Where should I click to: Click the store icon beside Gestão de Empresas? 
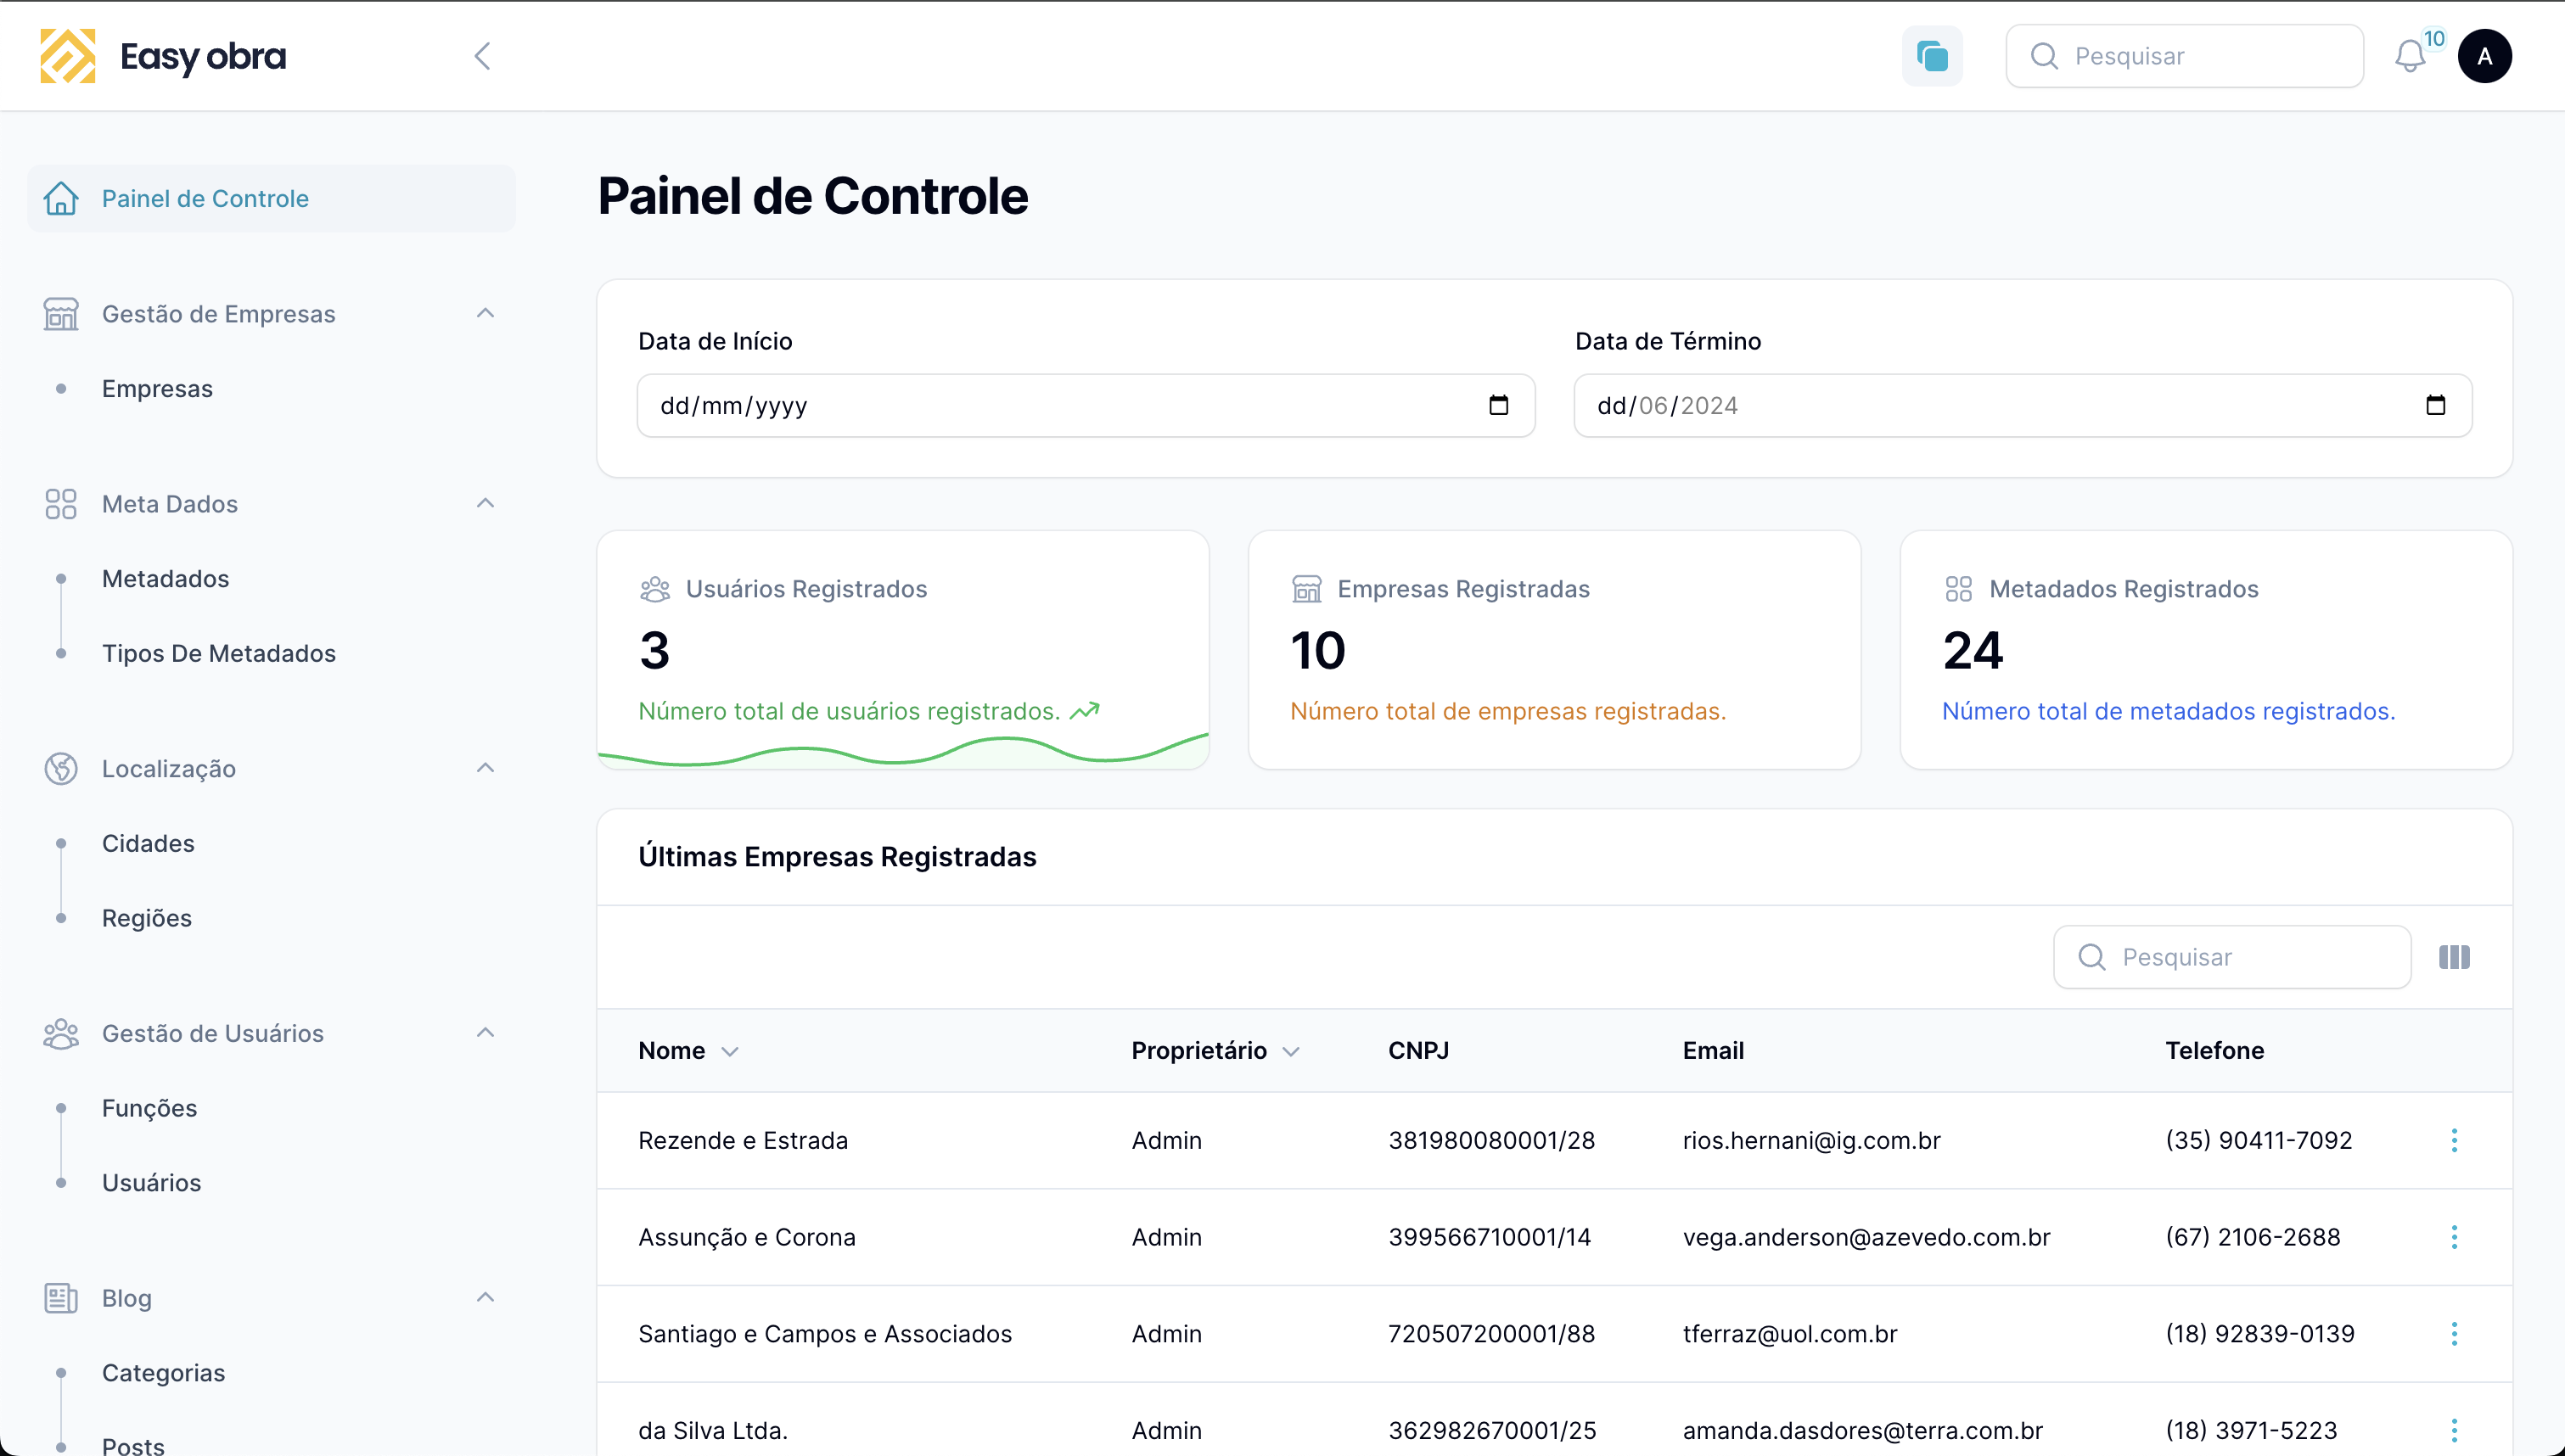point(61,314)
